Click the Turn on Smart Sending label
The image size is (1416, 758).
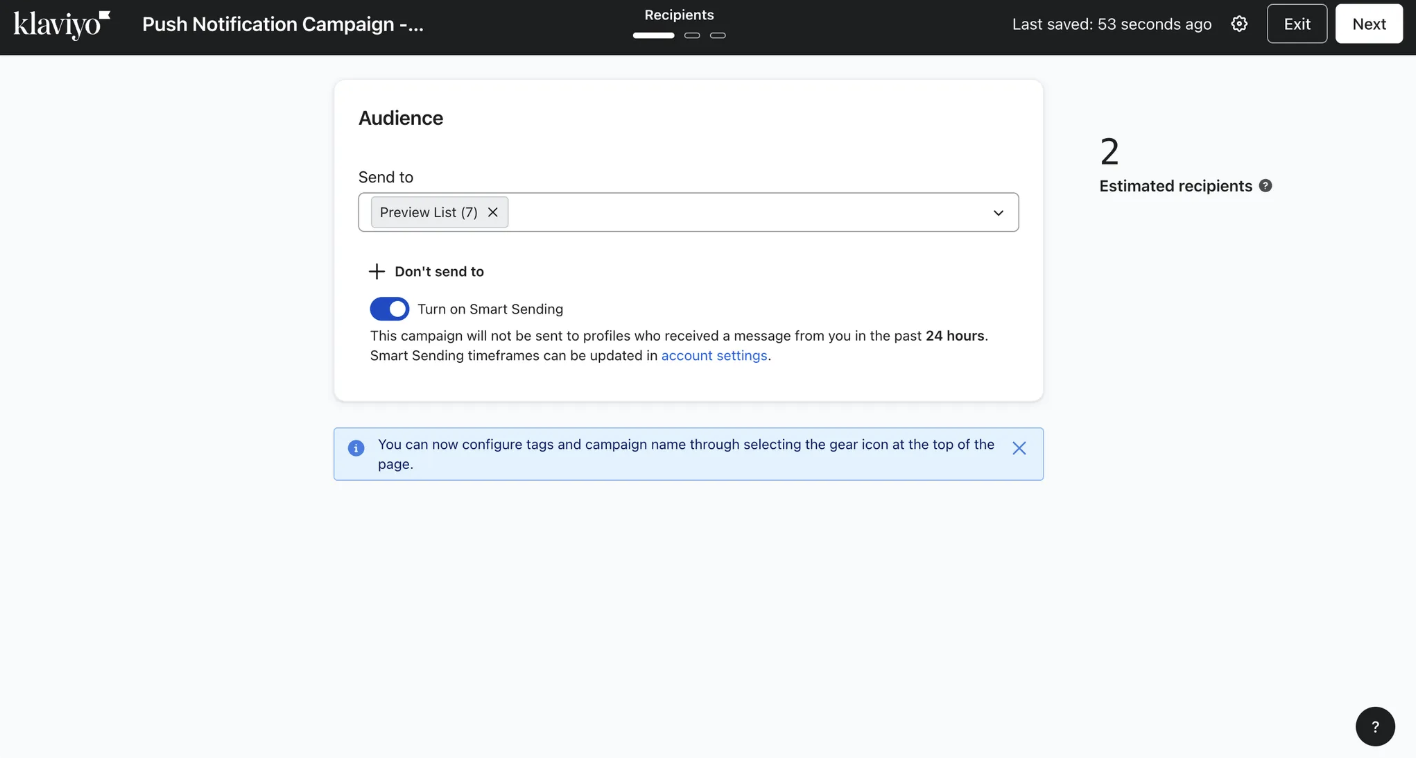490,309
